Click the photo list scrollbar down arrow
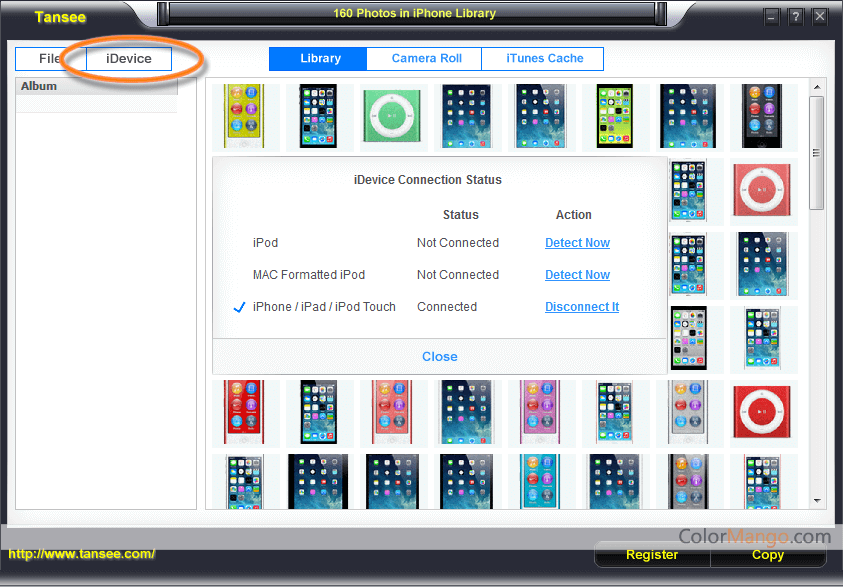This screenshot has height=587, width=843. 817,500
